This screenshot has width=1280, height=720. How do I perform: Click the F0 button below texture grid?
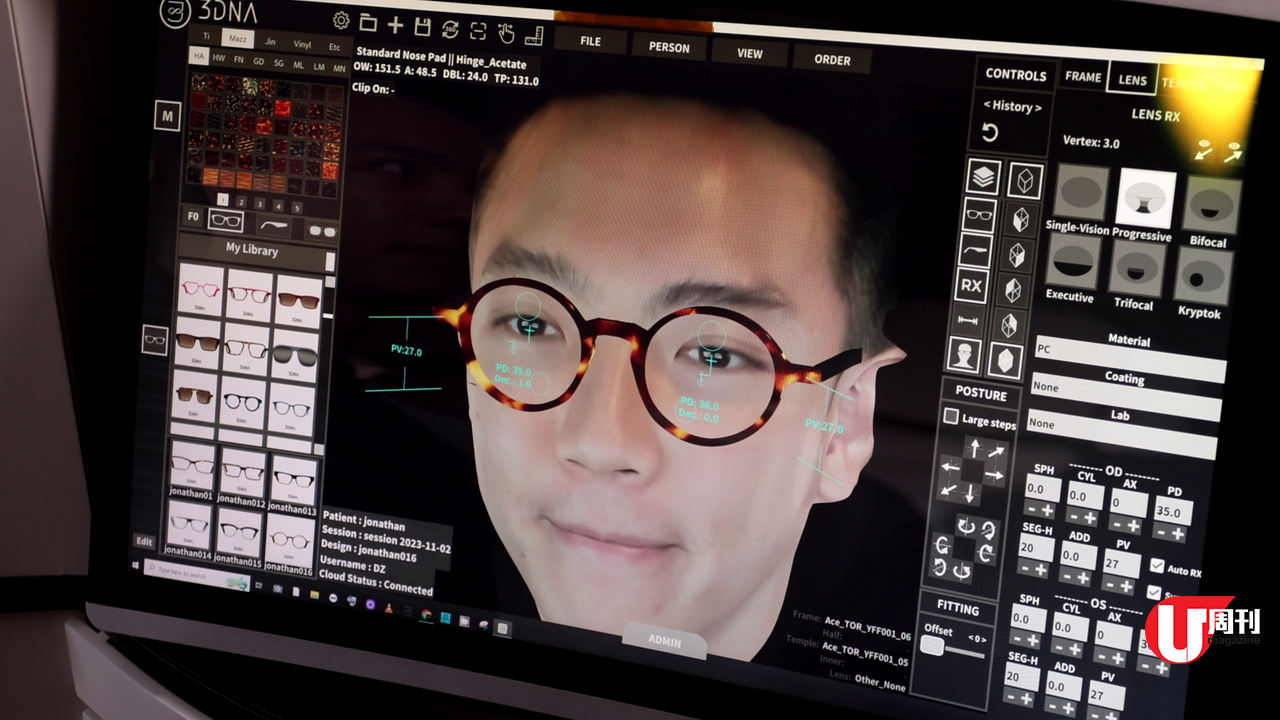point(193,217)
